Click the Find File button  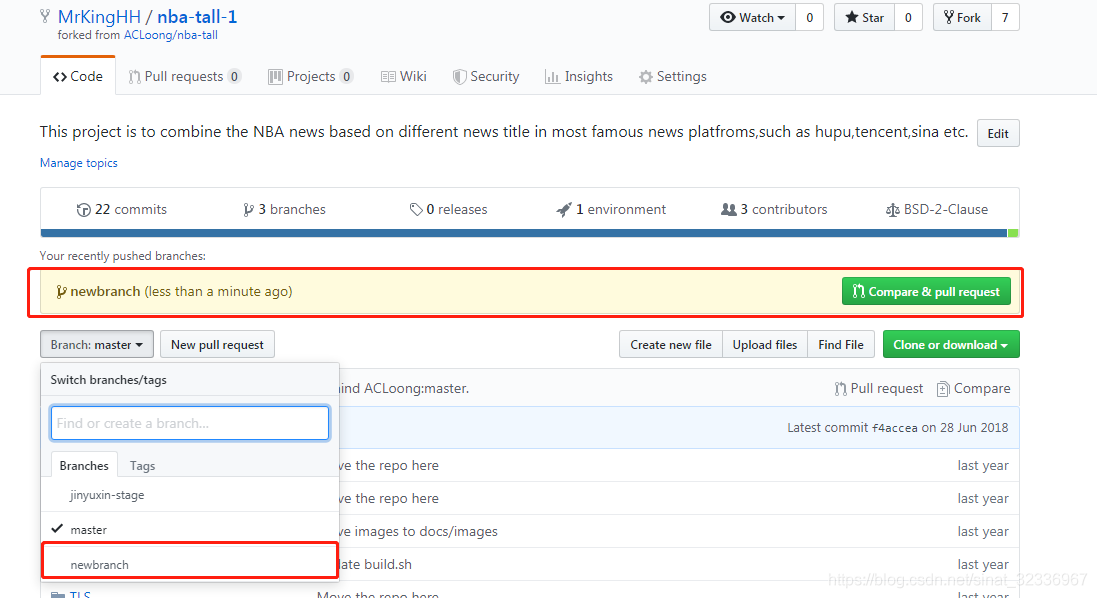[841, 345]
